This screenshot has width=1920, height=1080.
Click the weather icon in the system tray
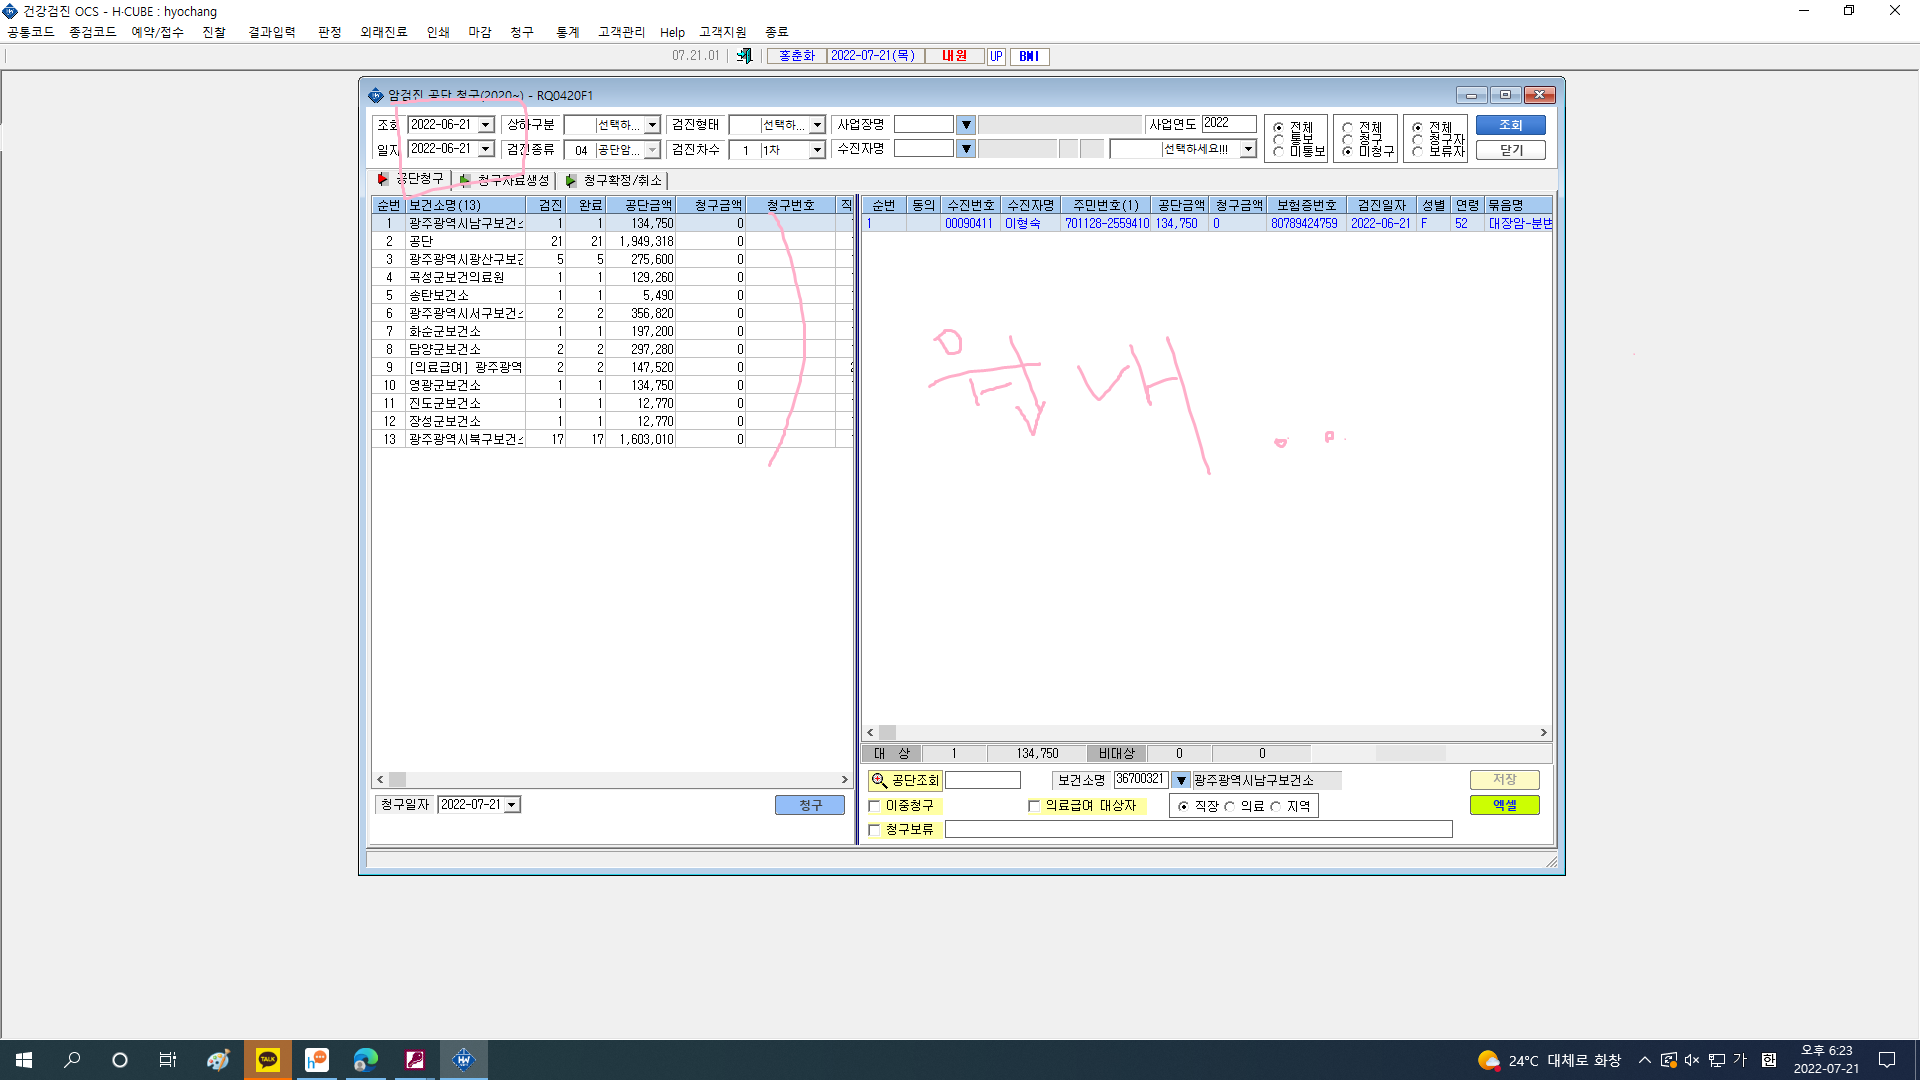(1488, 1060)
